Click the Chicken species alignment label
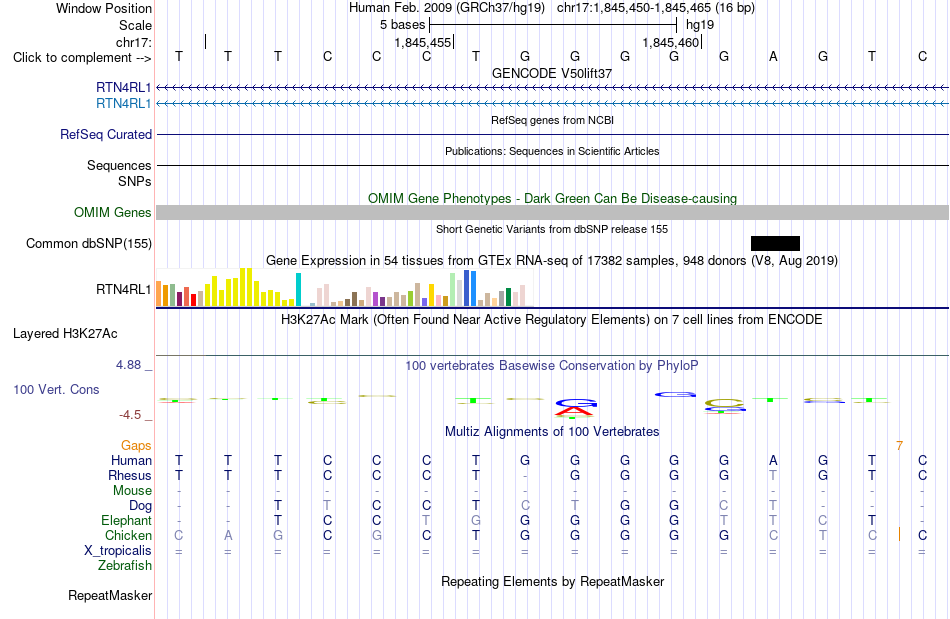Viewport: 950px width, 619px height. click(x=128, y=535)
